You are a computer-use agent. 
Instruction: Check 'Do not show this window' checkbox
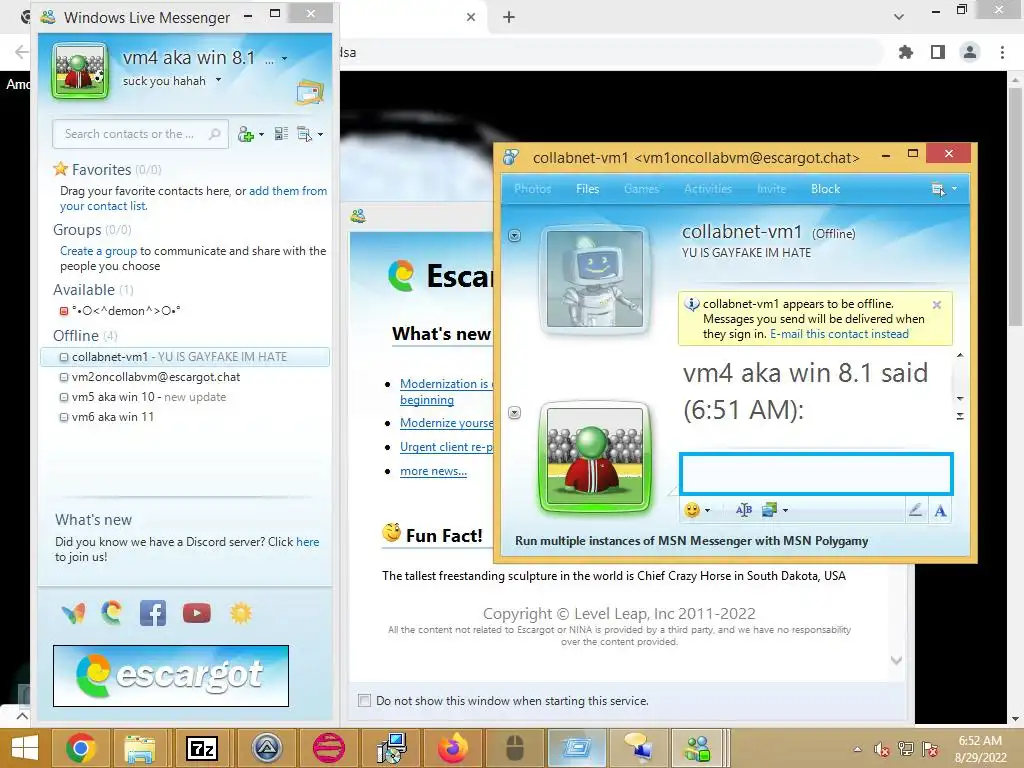click(364, 701)
